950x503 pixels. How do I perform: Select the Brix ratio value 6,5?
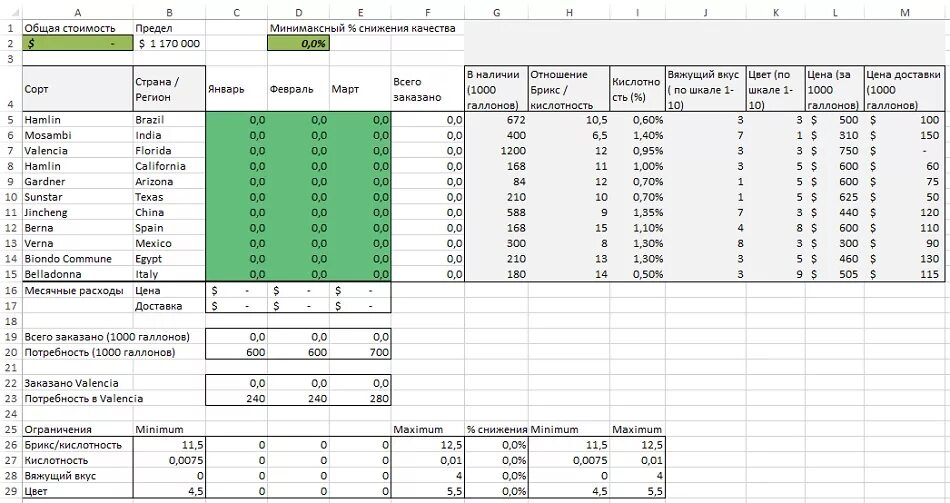point(569,135)
